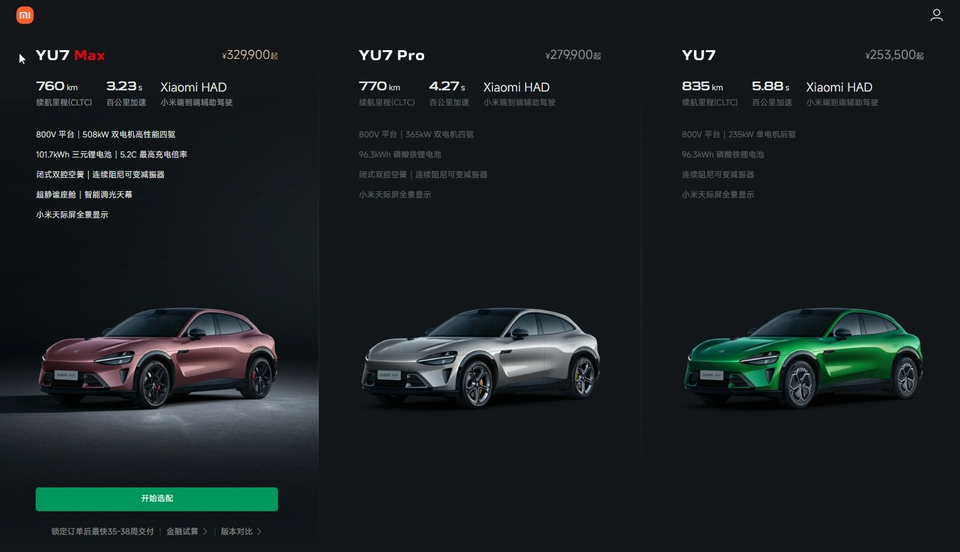The height and width of the screenshot is (552, 960).
Task: Click the ¥253,500 price of YU7
Action: (894, 55)
